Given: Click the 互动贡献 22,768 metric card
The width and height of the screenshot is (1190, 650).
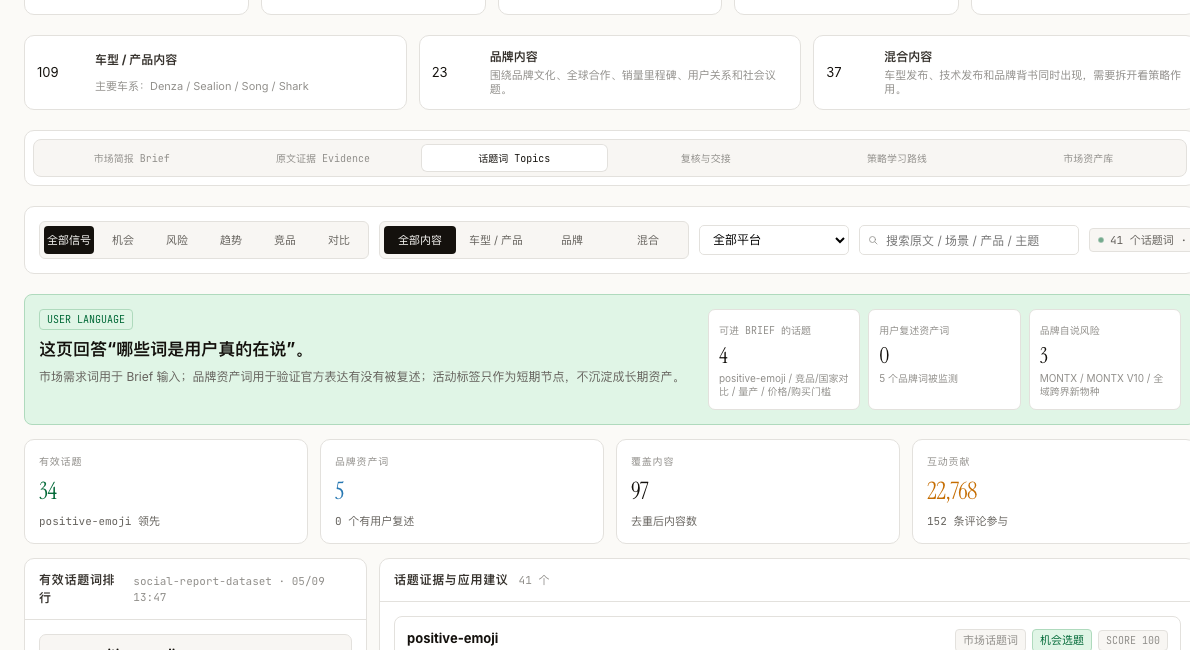Looking at the screenshot, I should pos(1053,491).
